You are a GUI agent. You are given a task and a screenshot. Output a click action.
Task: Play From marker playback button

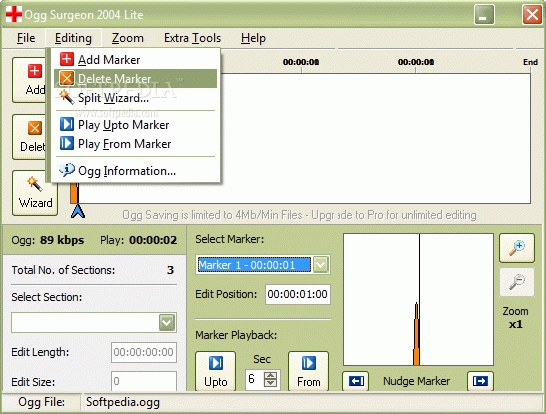coord(309,371)
